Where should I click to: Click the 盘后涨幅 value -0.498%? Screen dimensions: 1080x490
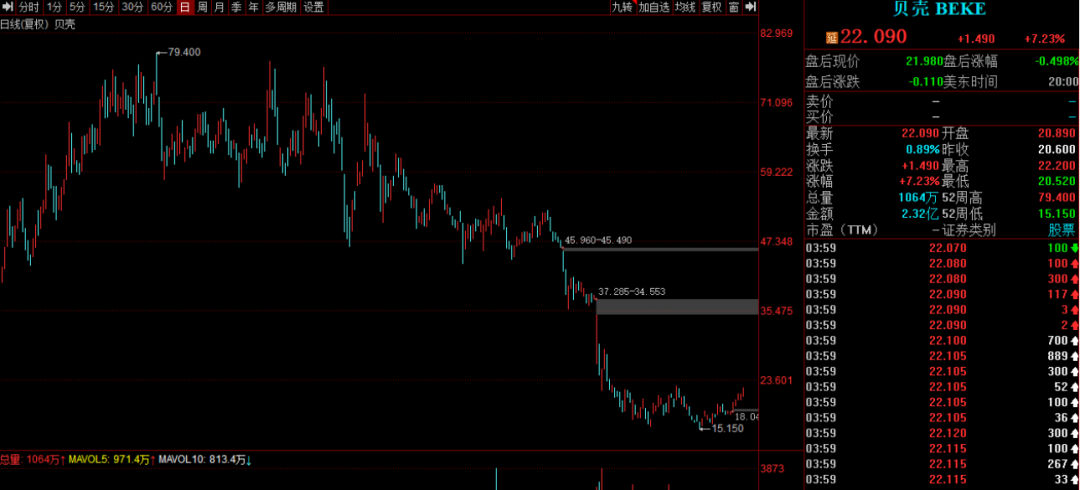[1056, 62]
